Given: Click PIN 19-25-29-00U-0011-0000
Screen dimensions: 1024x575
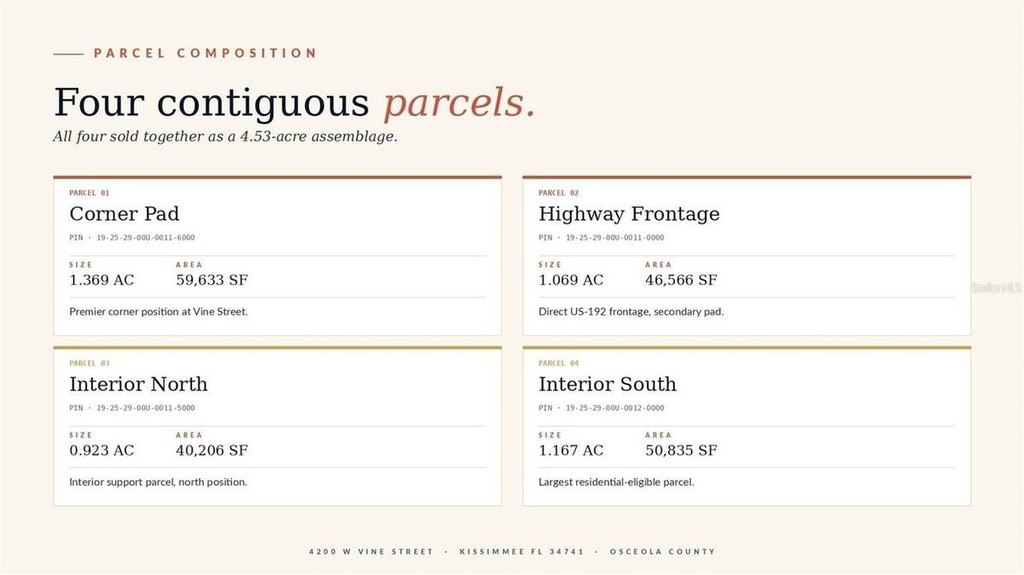Looking at the screenshot, I should pyautogui.click(x=601, y=238).
